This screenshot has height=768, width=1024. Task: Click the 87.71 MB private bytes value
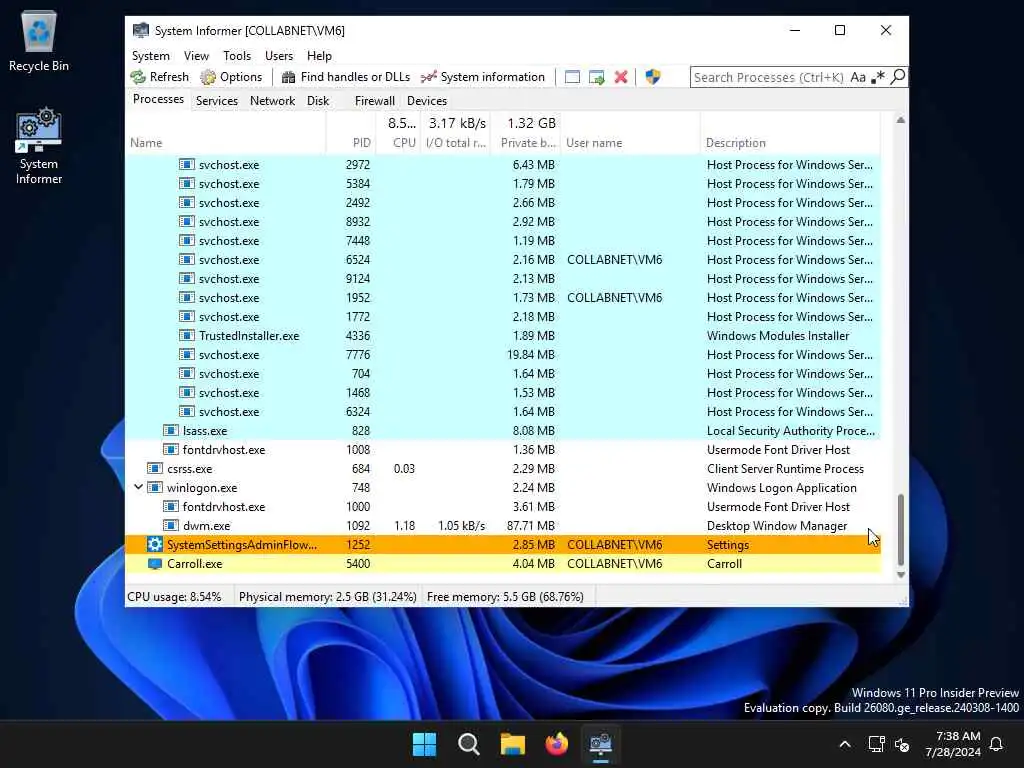(530, 526)
